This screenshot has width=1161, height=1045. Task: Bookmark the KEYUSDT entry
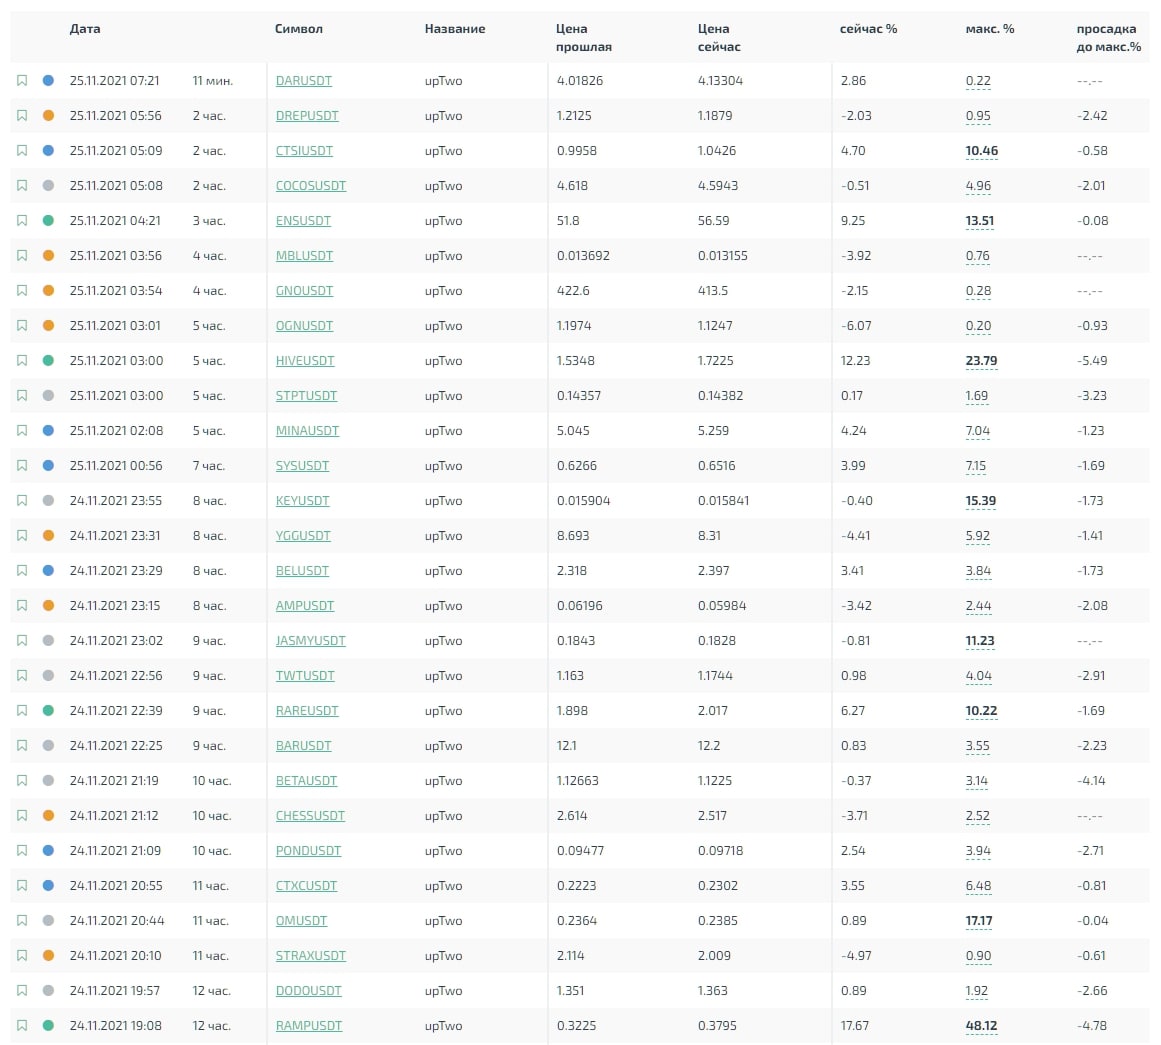pyautogui.click(x=22, y=501)
